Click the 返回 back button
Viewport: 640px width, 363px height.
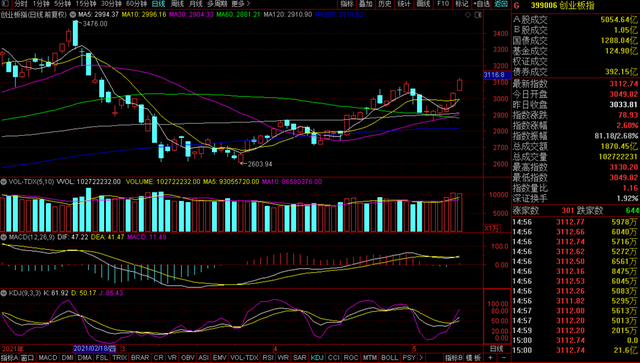click(501, 4)
